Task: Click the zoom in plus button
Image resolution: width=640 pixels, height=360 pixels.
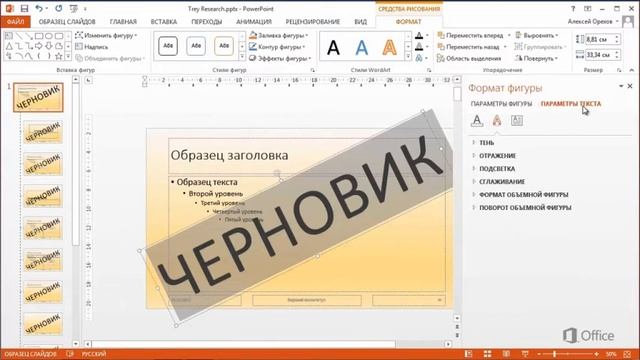Action: (597, 354)
